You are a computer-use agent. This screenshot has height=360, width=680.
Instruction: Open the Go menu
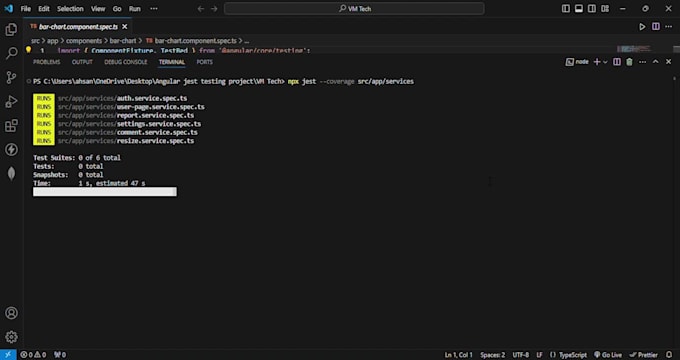click(117, 9)
